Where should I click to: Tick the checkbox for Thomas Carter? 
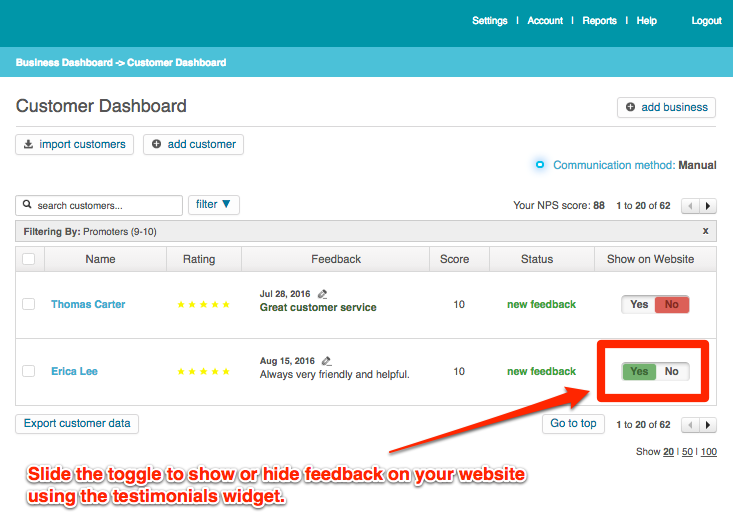[x=29, y=304]
